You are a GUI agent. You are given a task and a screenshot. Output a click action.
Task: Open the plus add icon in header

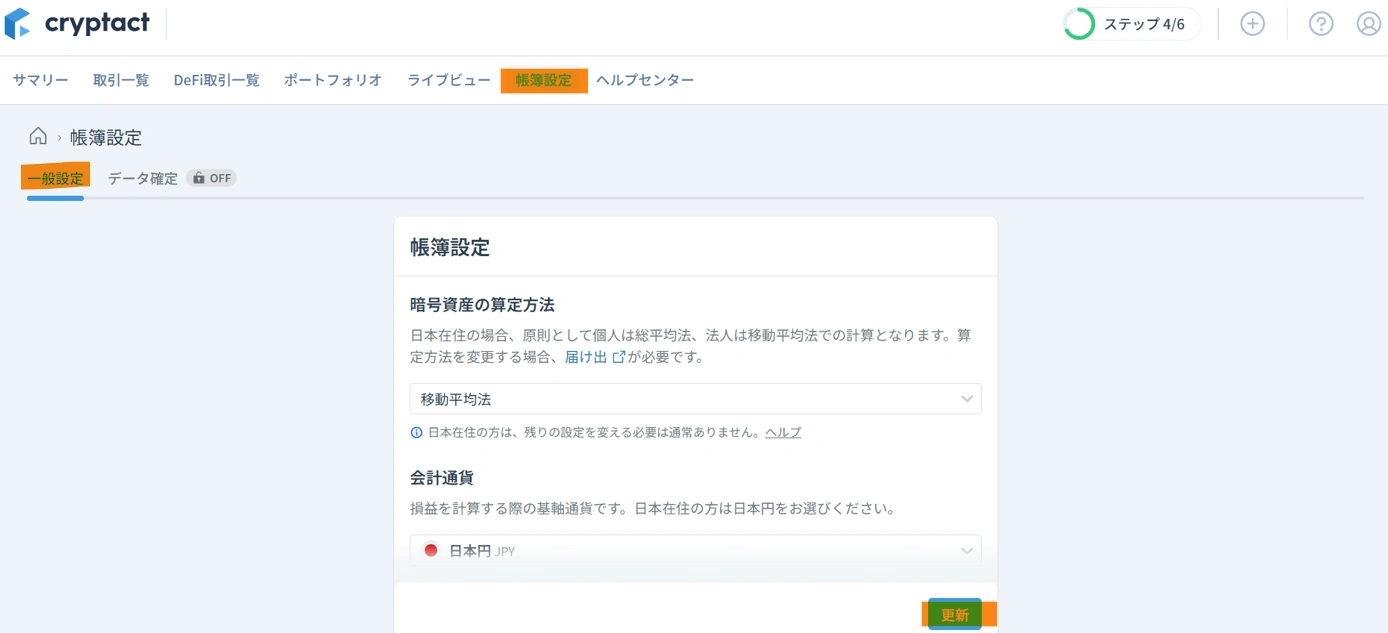pos(1252,24)
